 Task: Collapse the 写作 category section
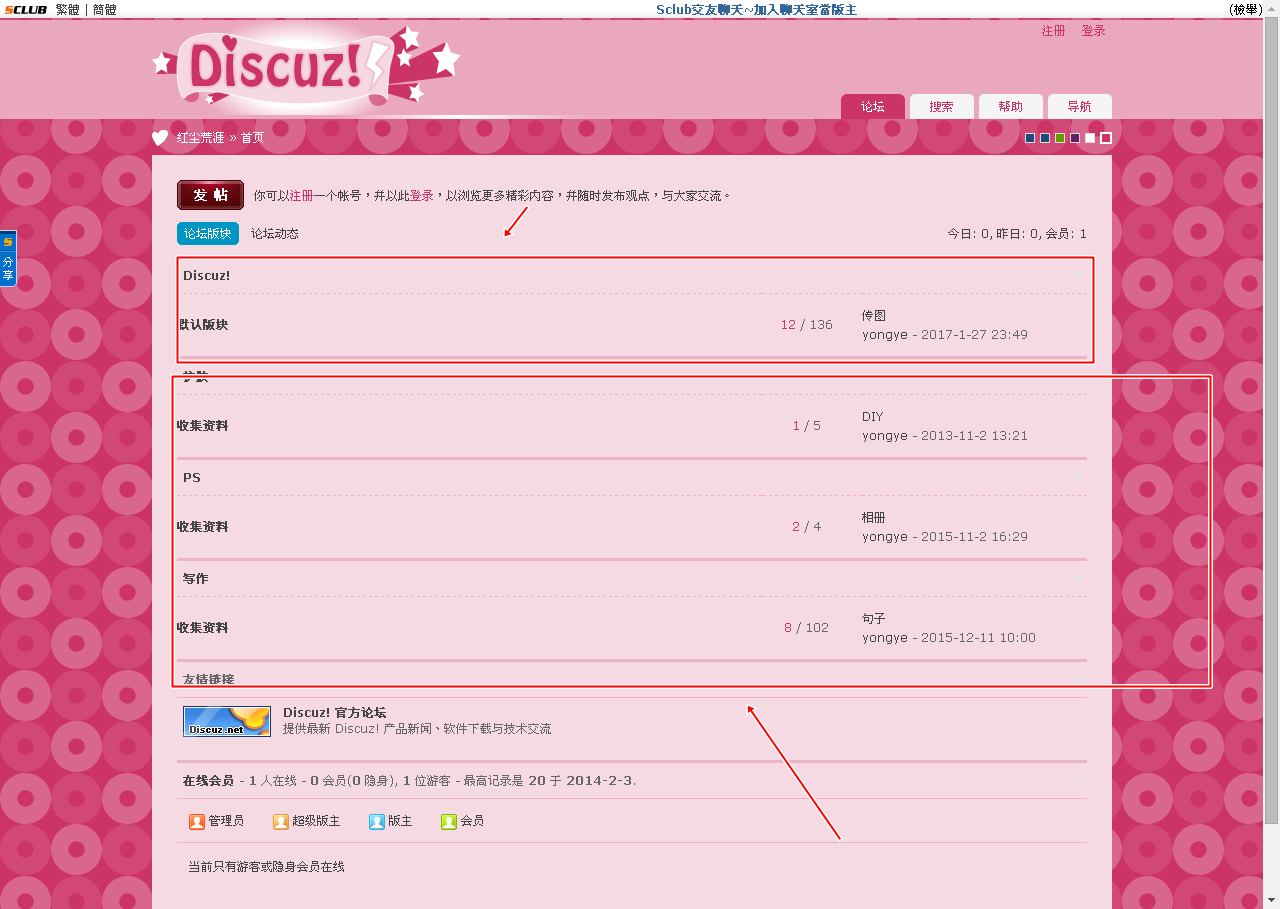pos(1077,579)
